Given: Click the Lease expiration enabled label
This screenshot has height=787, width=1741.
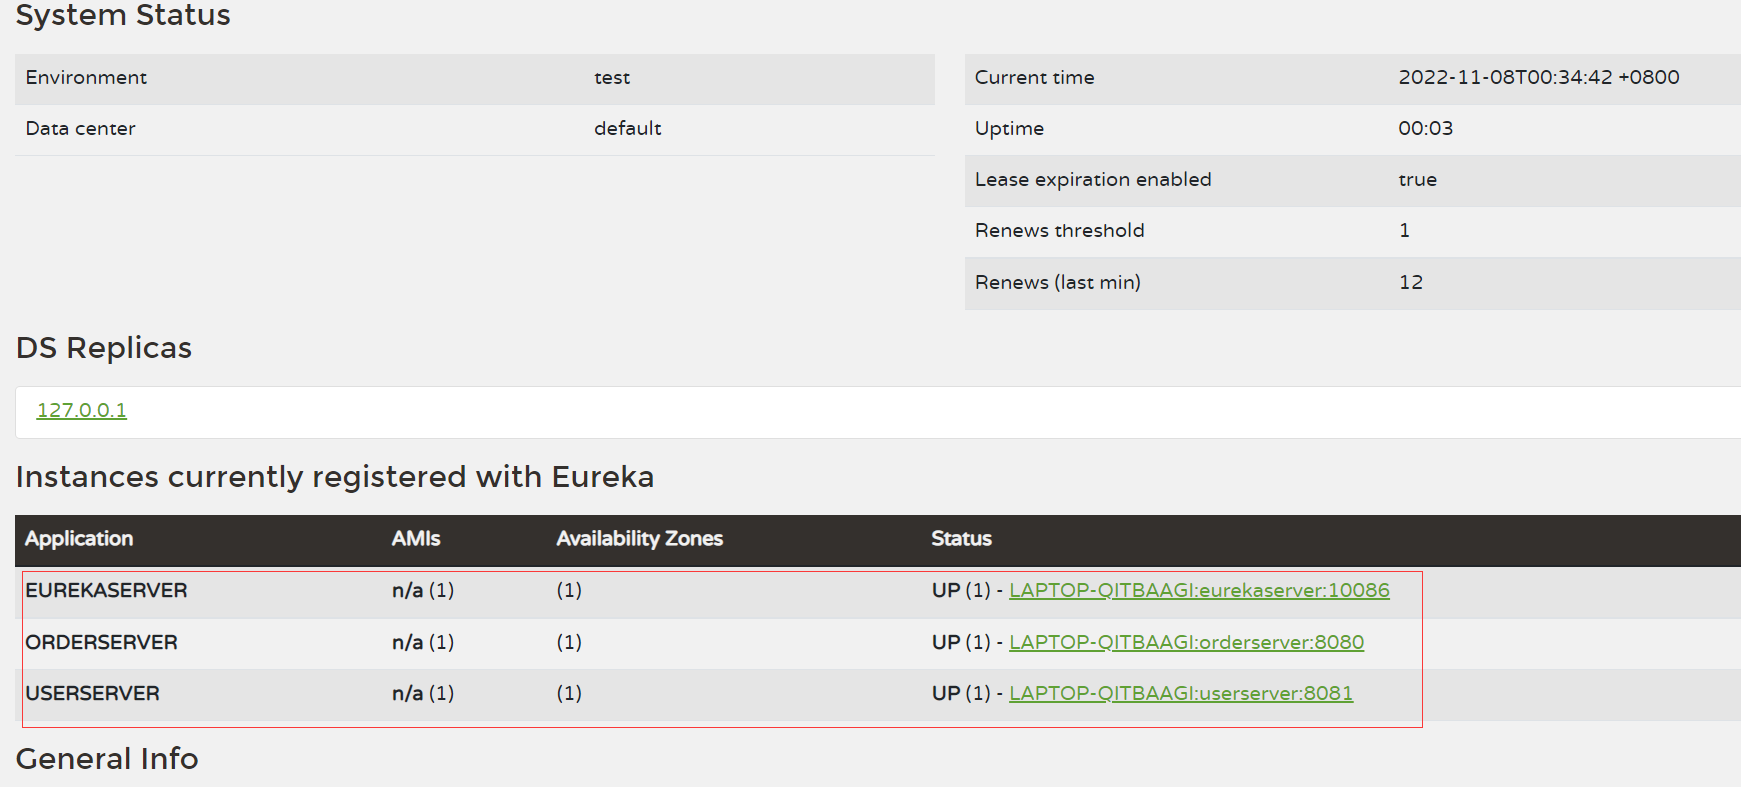Looking at the screenshot, I should point(1093,179).
